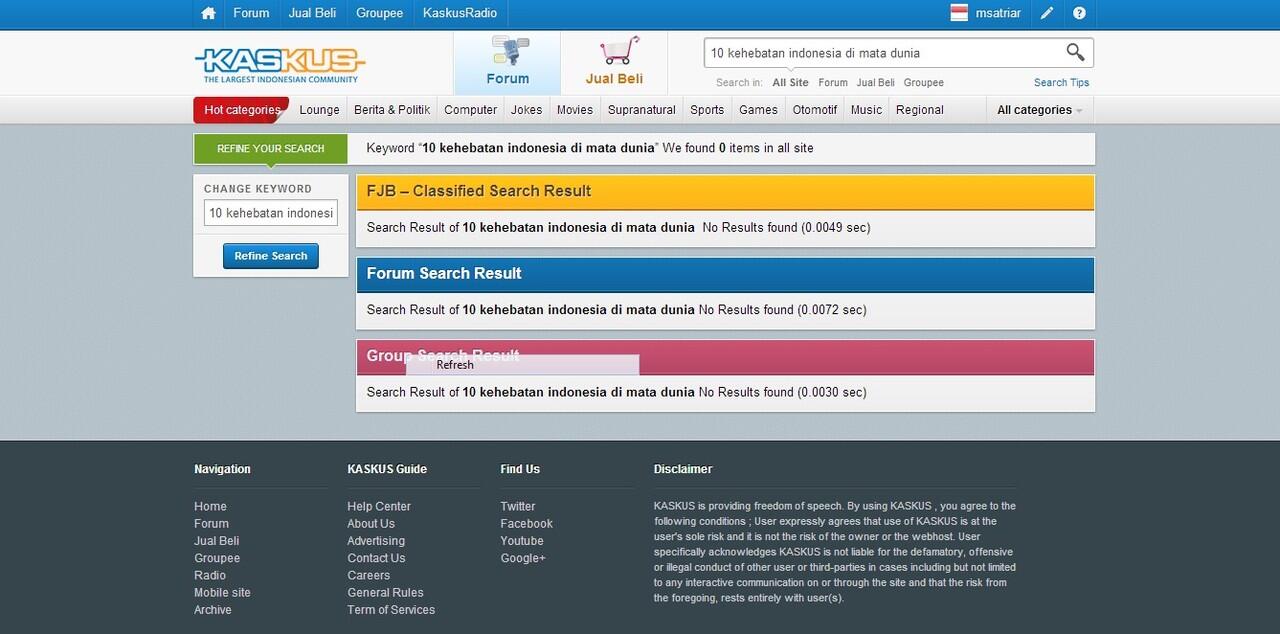Open the Music category
This screenshot has width=1280, height=634.
(x=866, y=110)
